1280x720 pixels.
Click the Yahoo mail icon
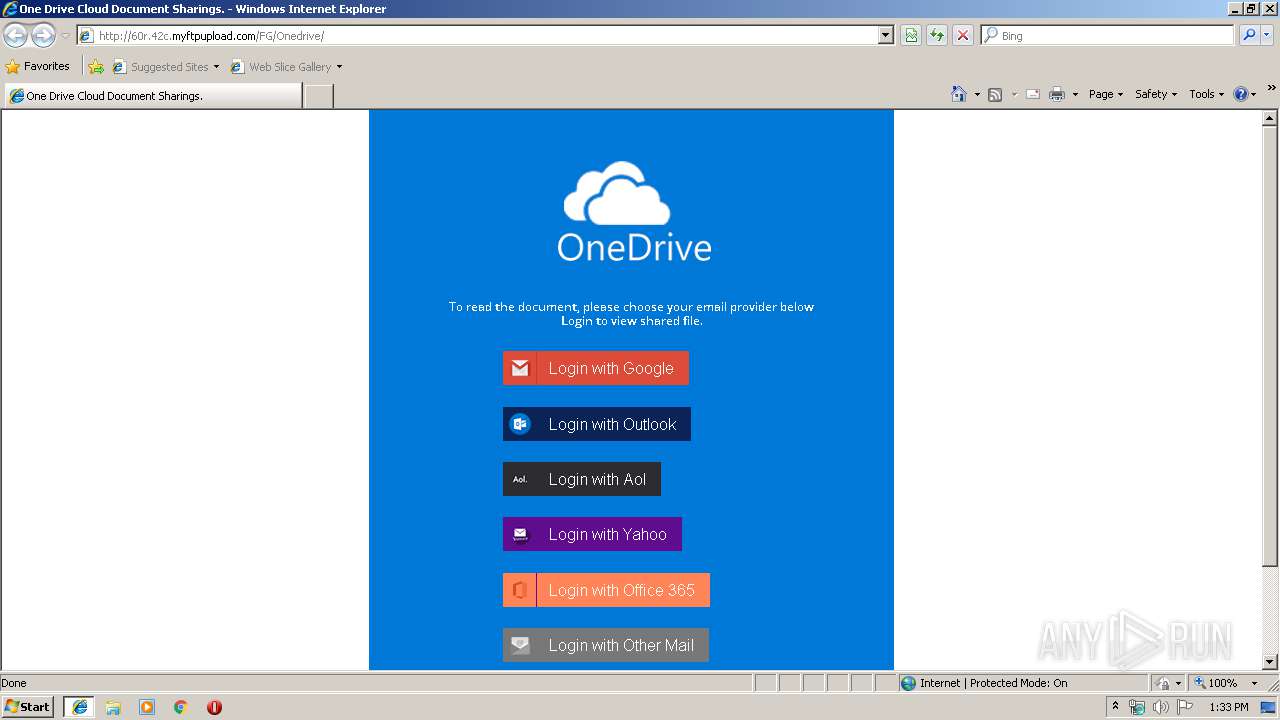click(x=520, y=534)
